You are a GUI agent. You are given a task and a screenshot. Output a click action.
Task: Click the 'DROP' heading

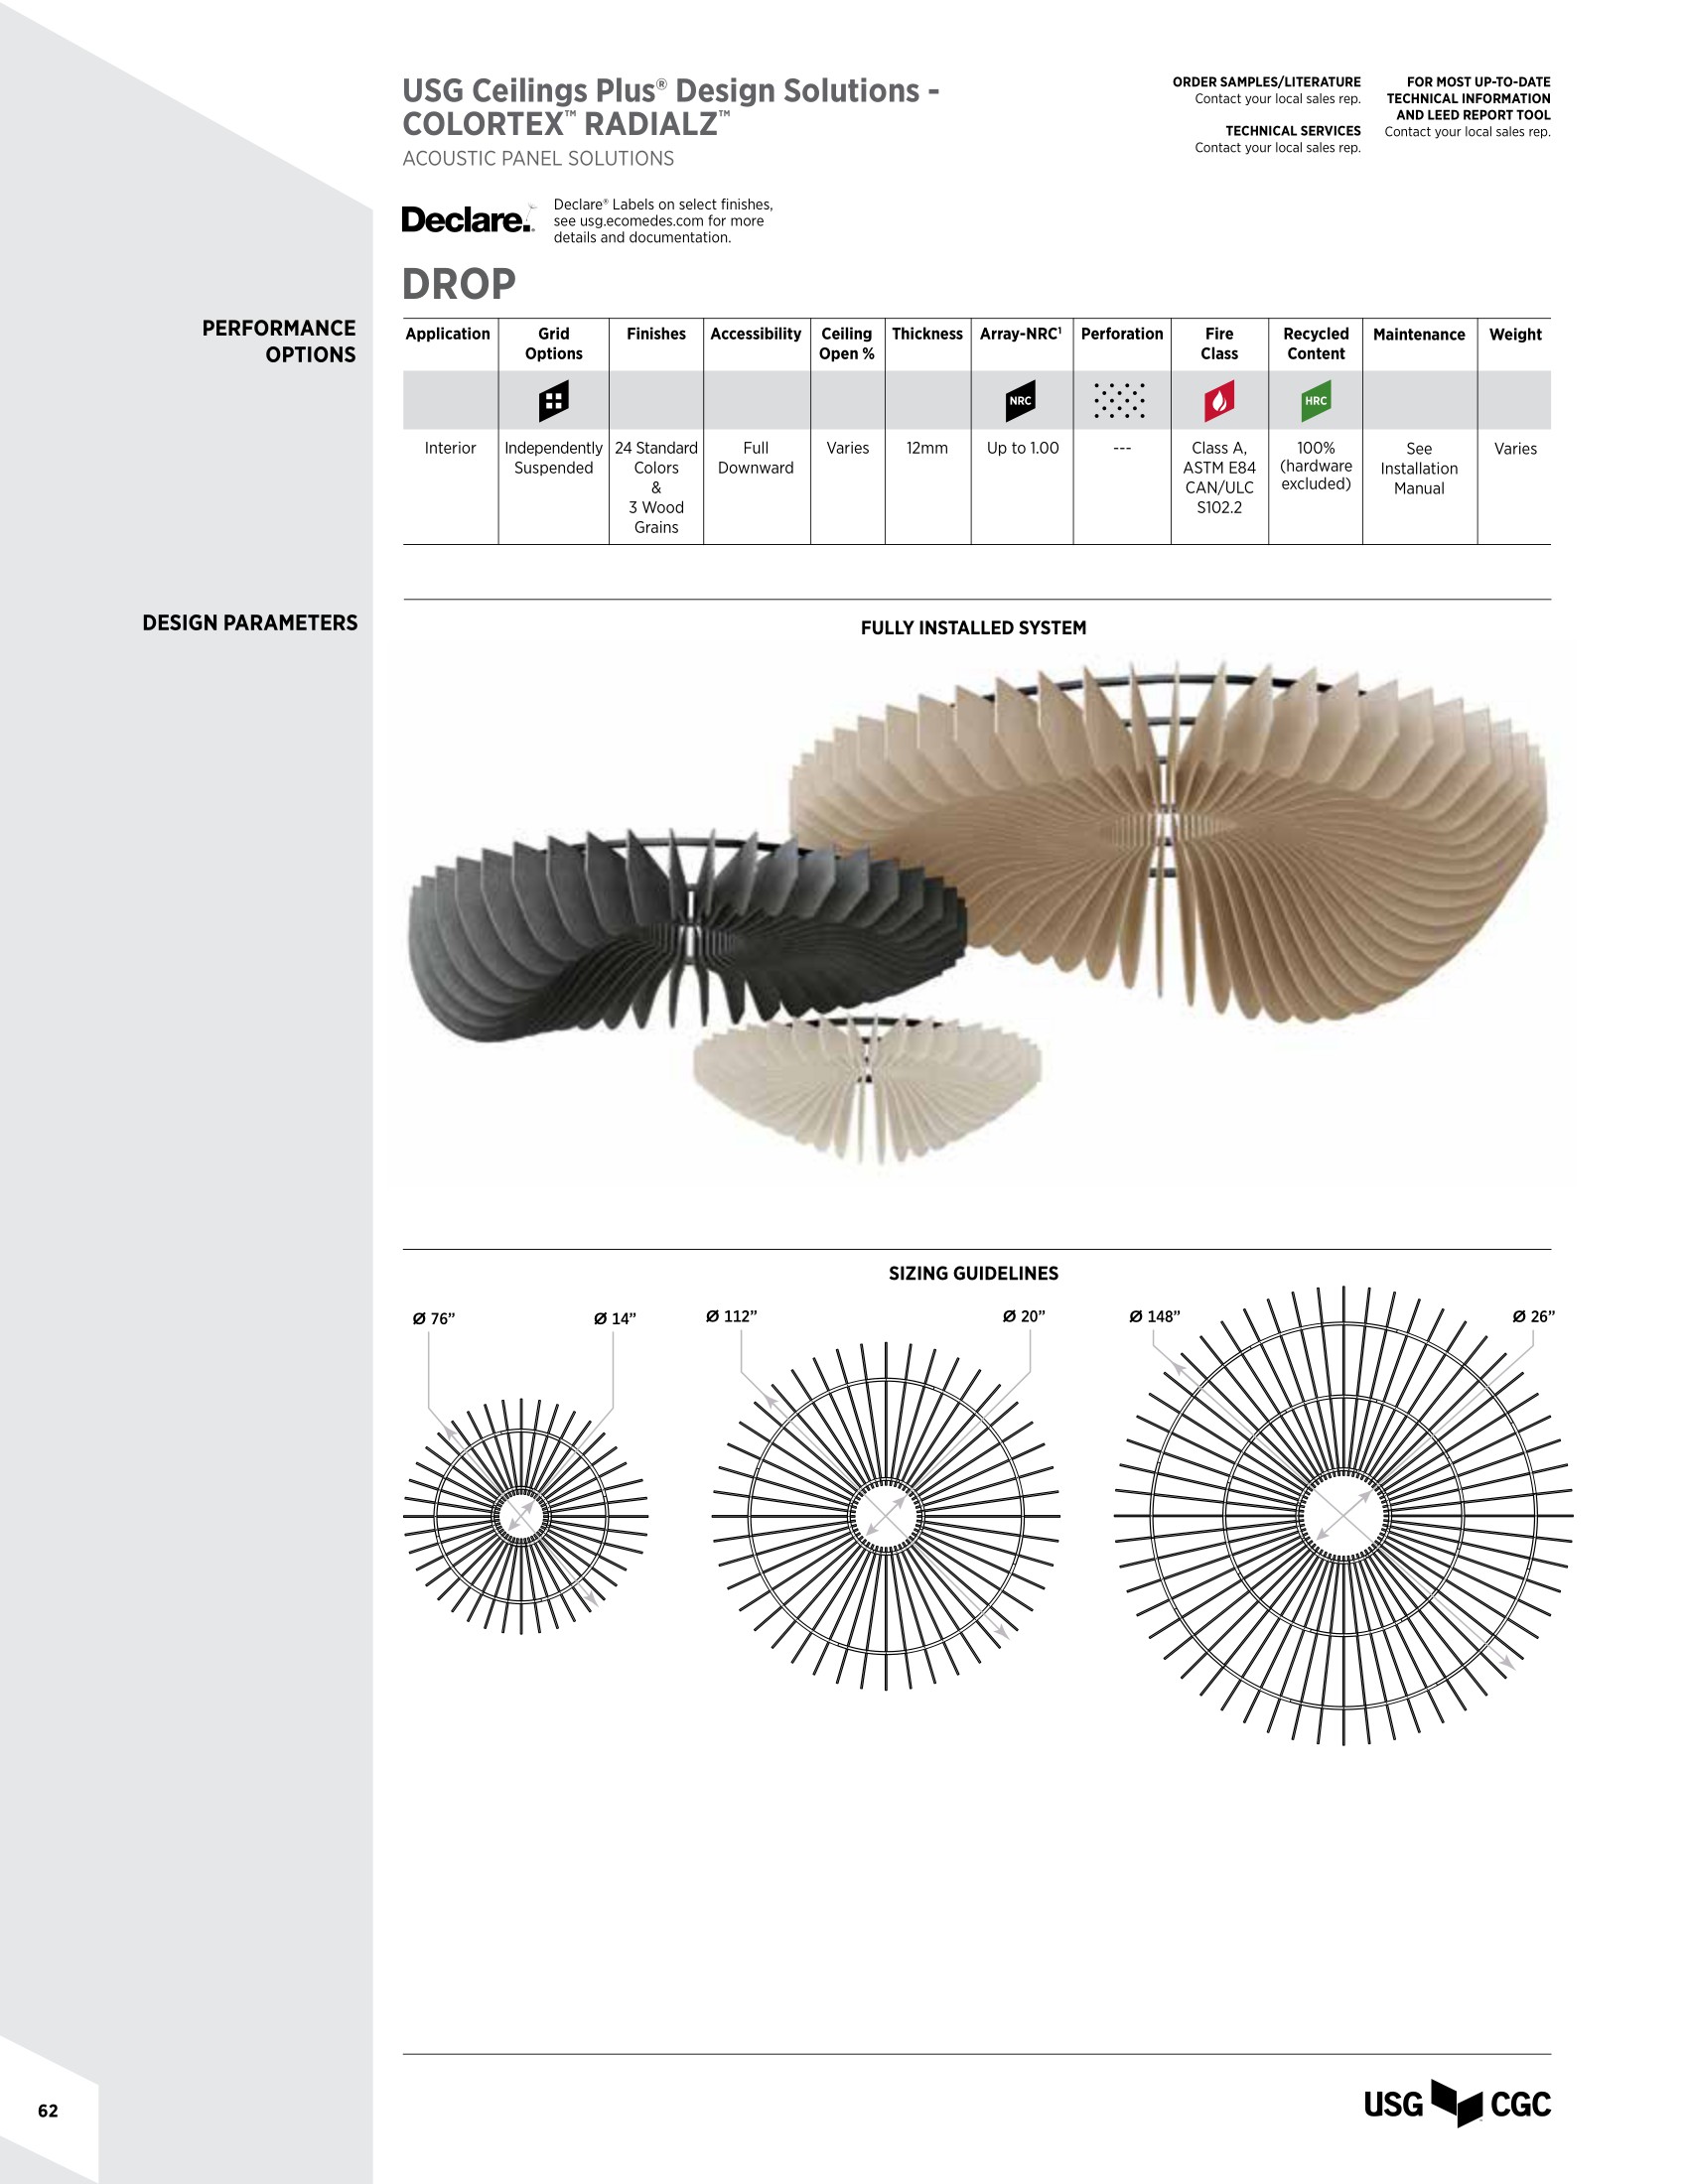[459, 284]
